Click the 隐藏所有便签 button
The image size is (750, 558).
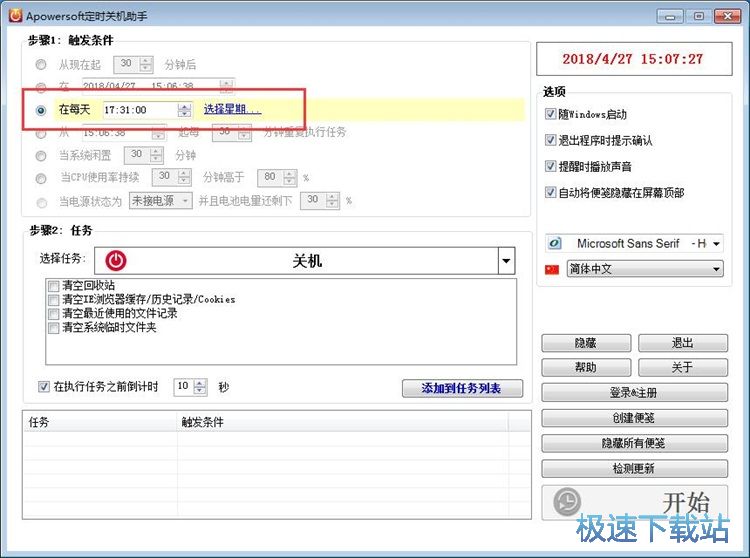pos(634,443)
